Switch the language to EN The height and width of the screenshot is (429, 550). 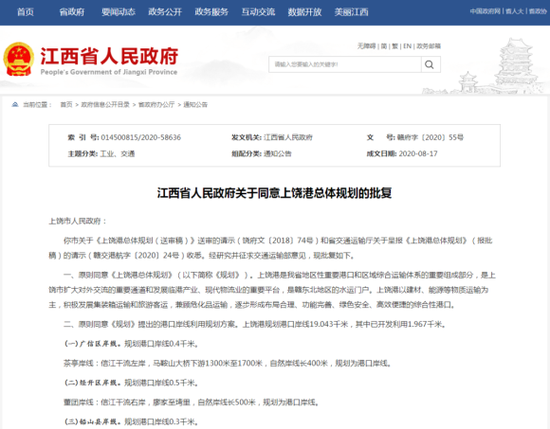pos(407,46)
